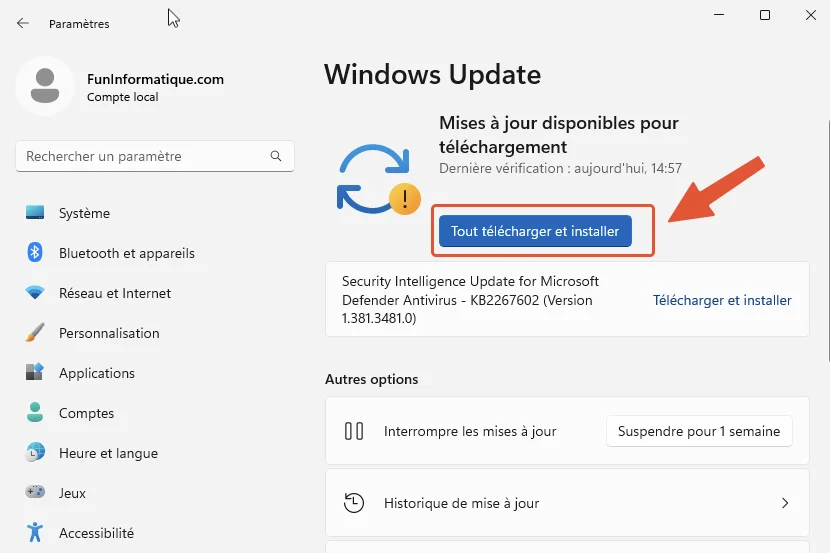Image resolution: width=830 pixels, height=553 pixels.
Task: Open the Comptes category
Action: coord(155,413)
